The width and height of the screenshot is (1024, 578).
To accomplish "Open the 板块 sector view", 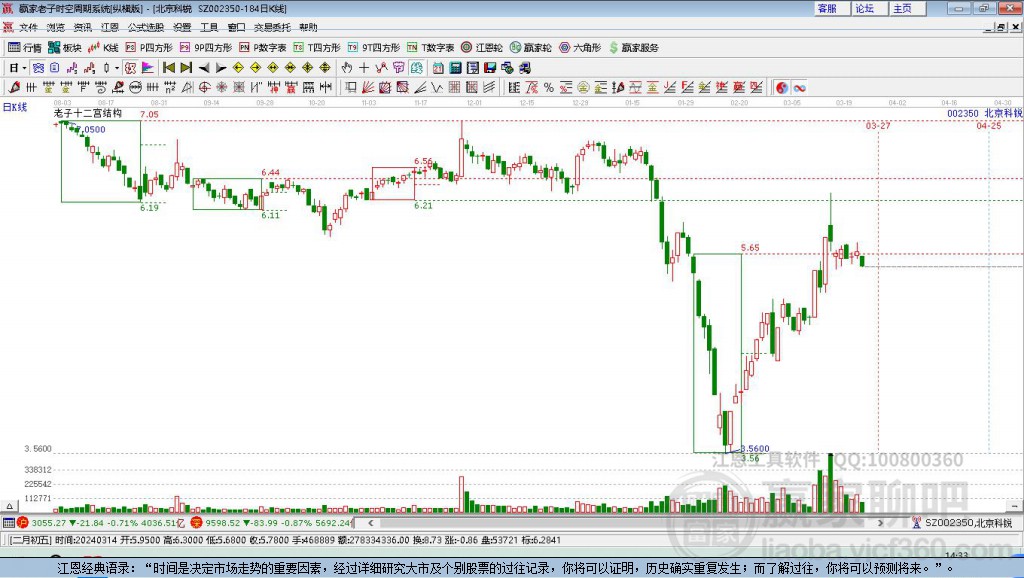I will 64,48.
